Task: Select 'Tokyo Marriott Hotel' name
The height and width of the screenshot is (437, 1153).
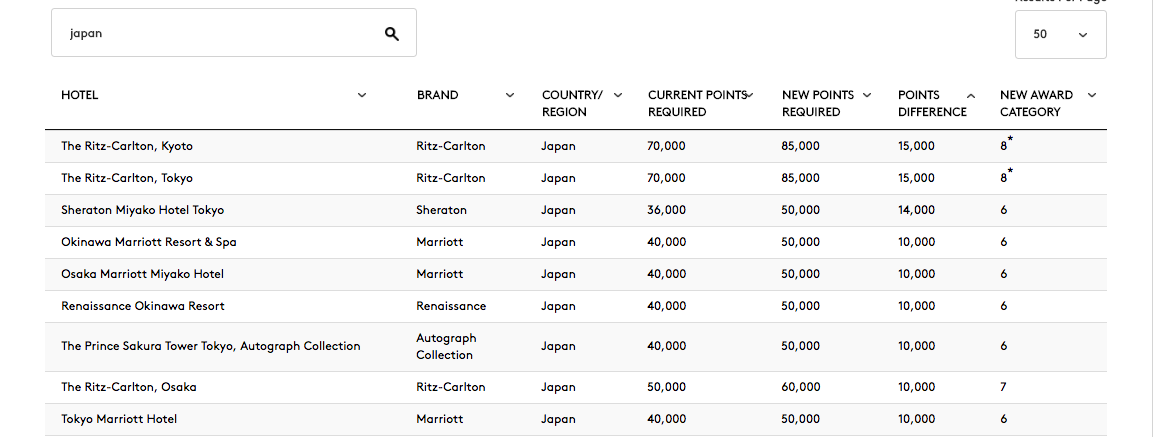Action: click(x=119, y=419)
